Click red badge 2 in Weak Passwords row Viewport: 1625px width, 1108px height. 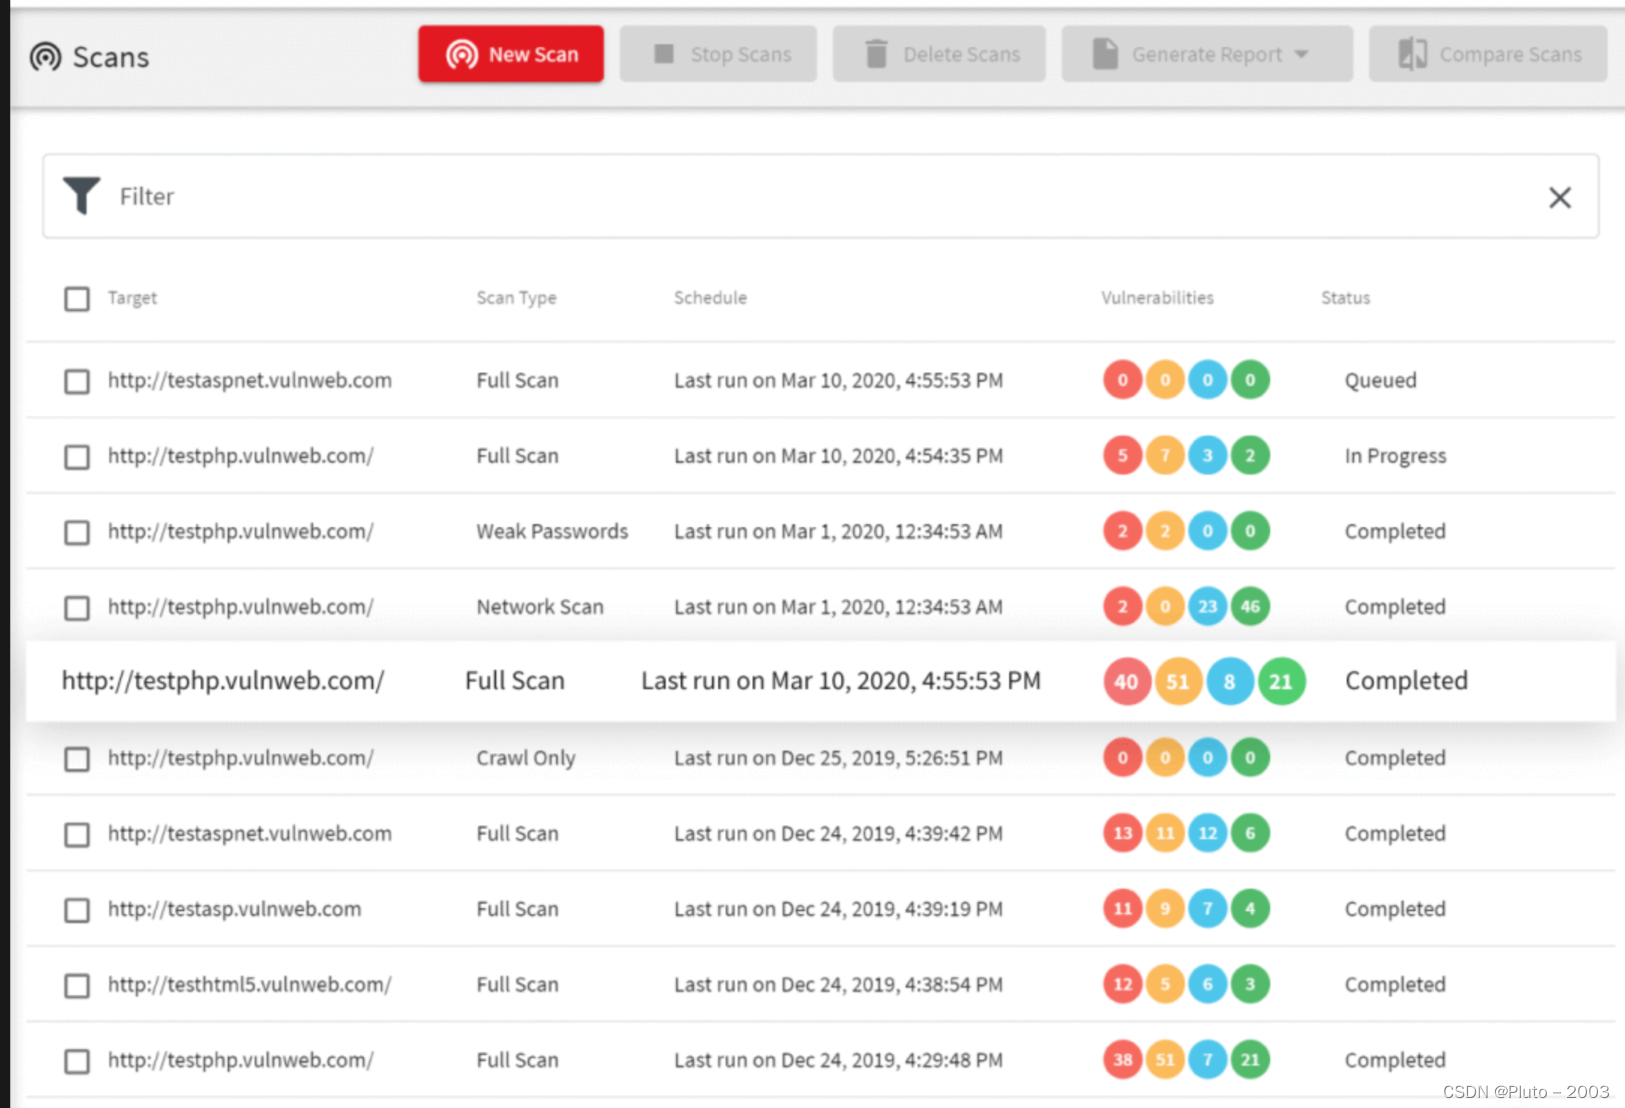[x=1122, y=531]
